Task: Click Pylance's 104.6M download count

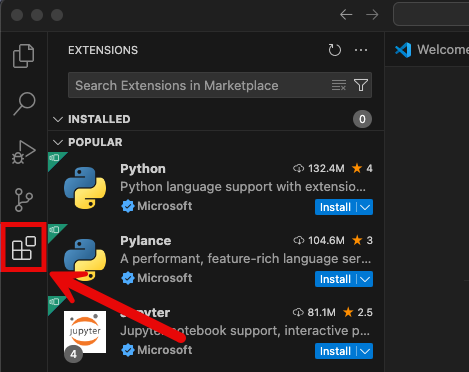Action: (x=319, y=241)
